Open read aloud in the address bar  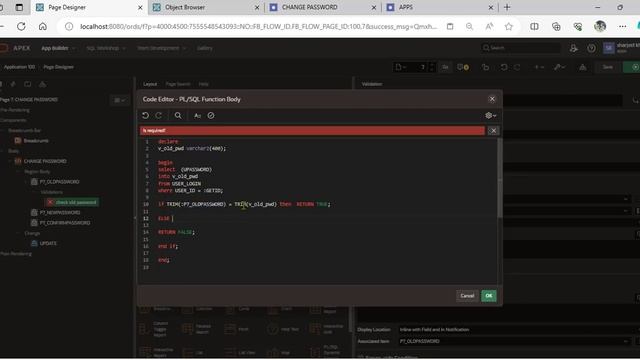pos(489,27)
